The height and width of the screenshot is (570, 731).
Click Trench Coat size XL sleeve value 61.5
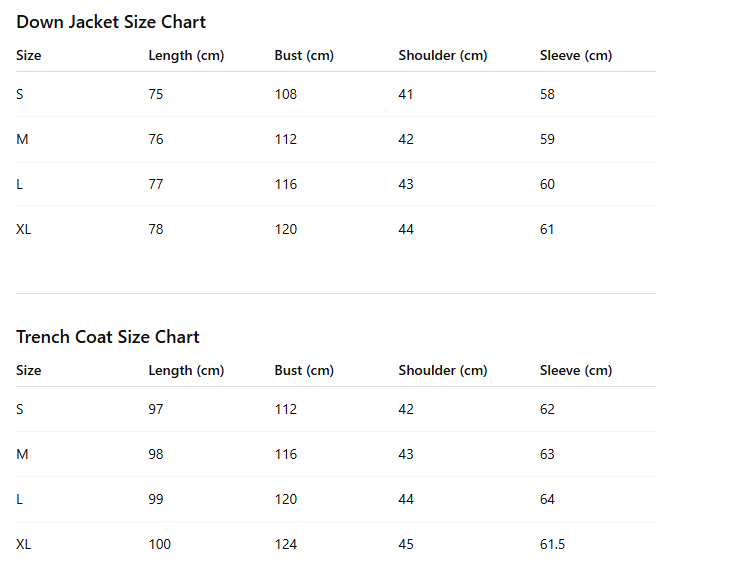(552, 544)
